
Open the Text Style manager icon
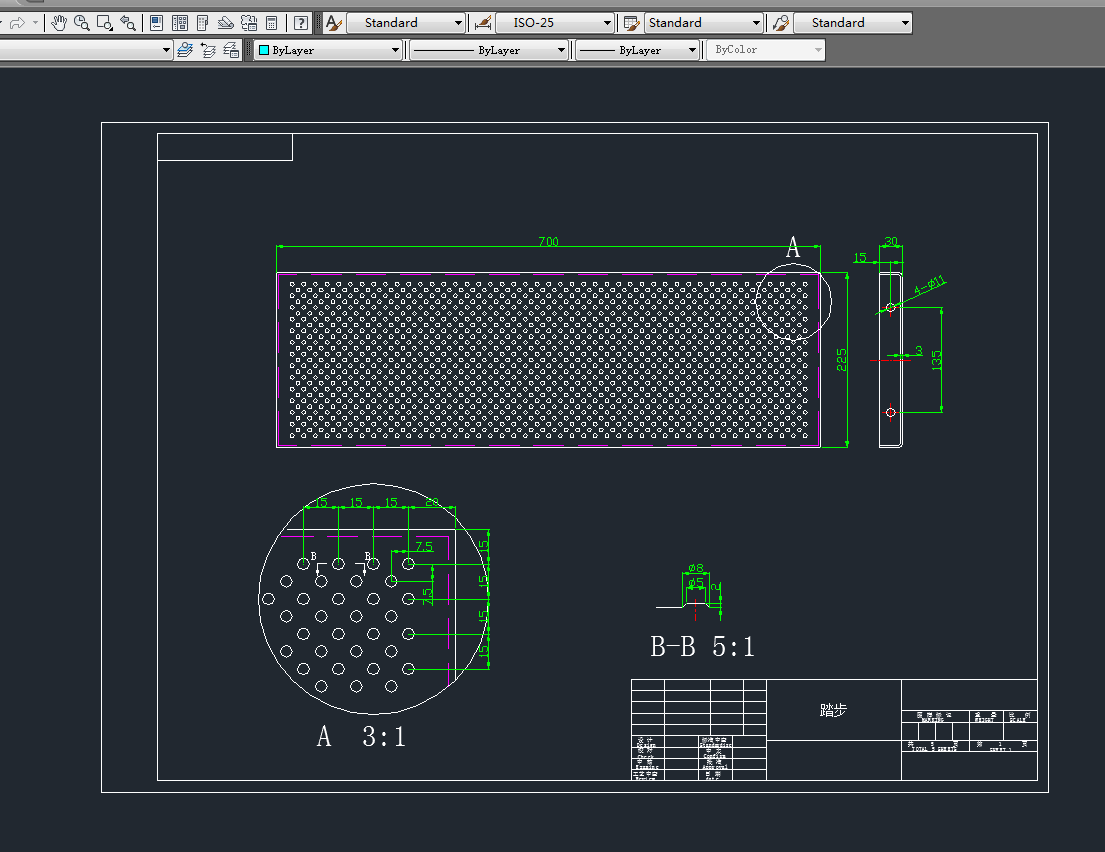pos(333,23)
